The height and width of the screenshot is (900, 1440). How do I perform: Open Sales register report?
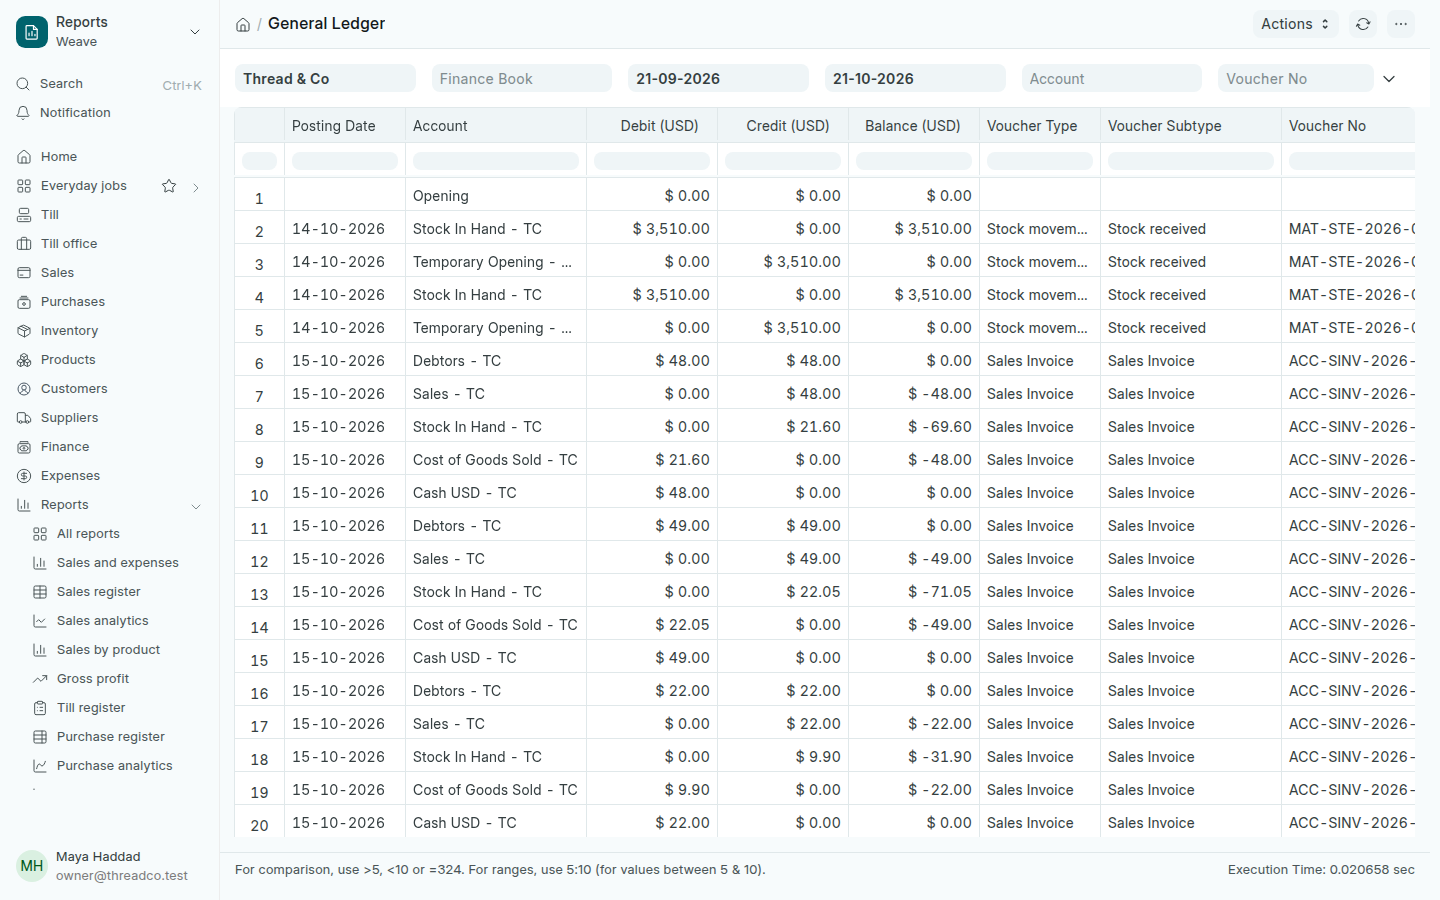(x=118, y=592)
